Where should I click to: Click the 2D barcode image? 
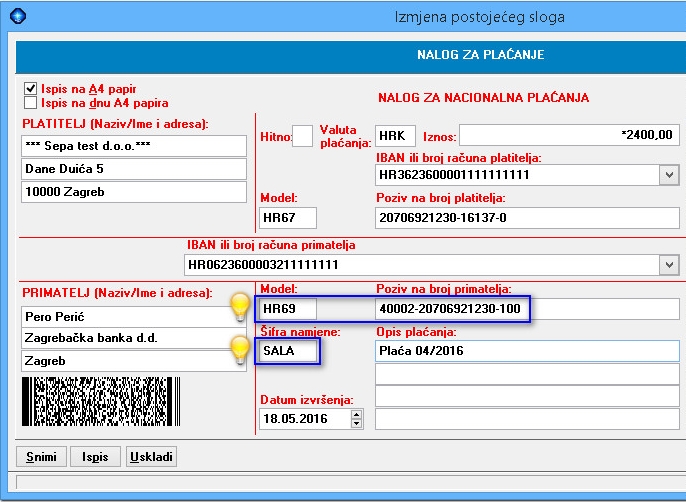101,401
